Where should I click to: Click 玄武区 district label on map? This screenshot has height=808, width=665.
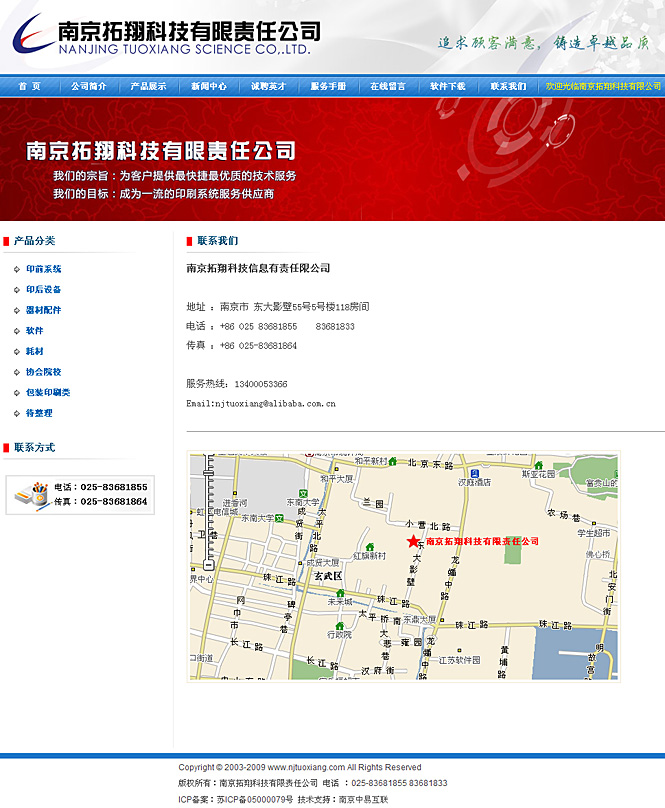[x=328, y=576]
